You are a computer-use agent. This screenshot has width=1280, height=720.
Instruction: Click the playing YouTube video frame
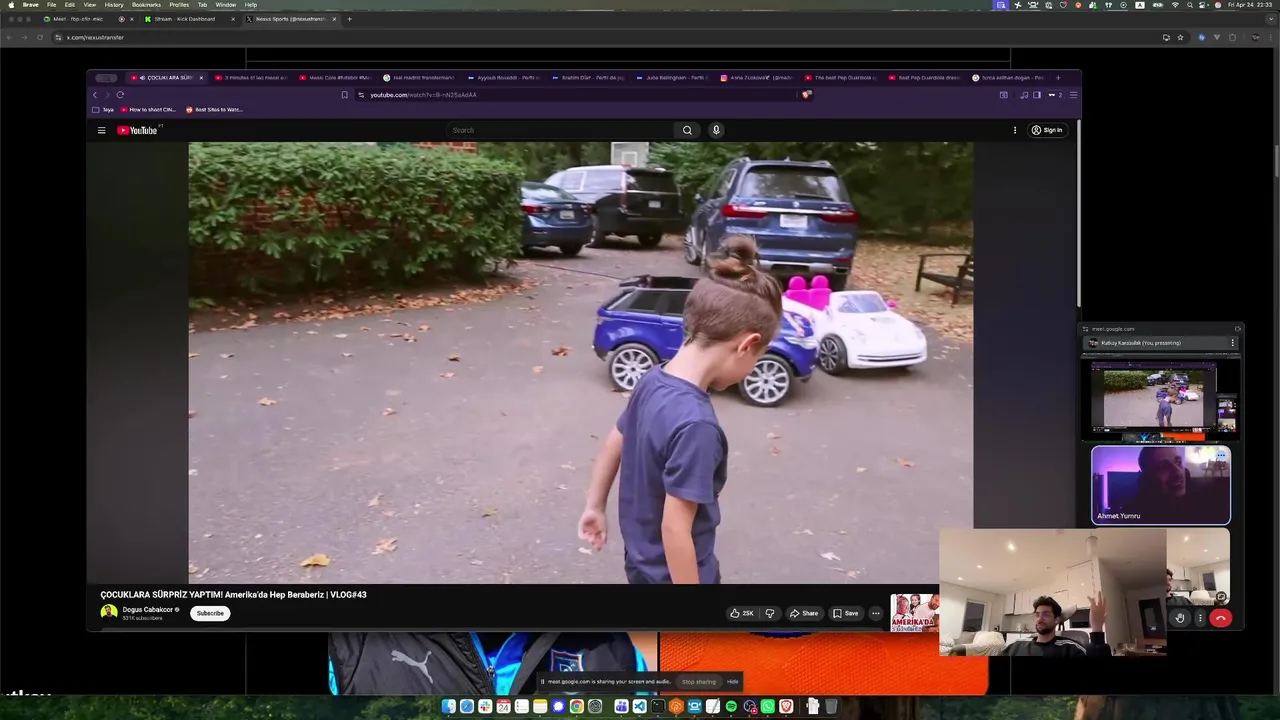[x=580, y=362]
